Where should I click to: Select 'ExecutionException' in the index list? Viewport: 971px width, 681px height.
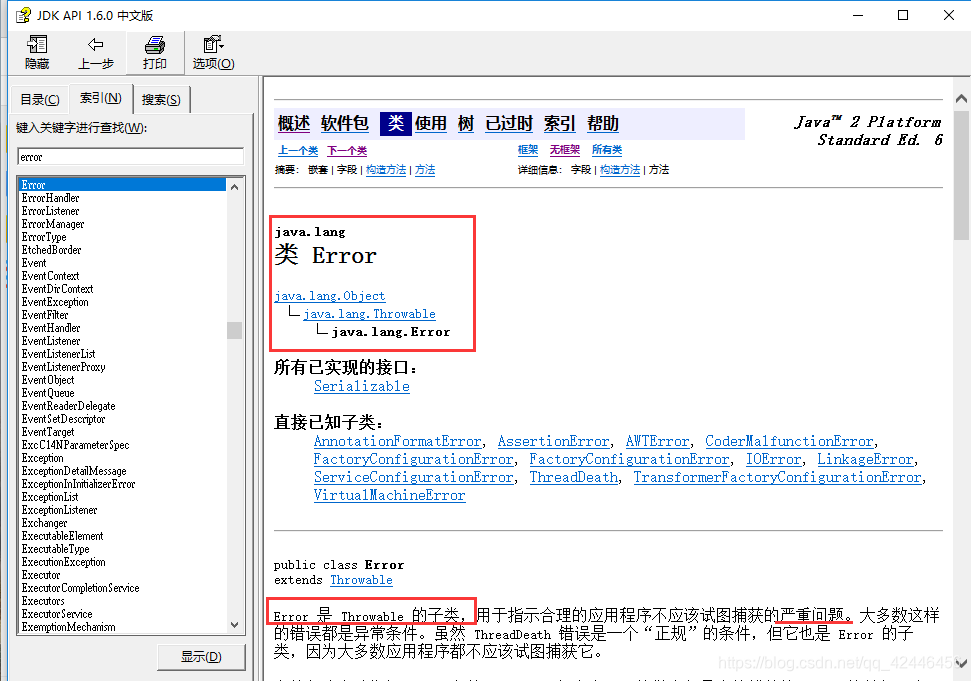(63, 562)
